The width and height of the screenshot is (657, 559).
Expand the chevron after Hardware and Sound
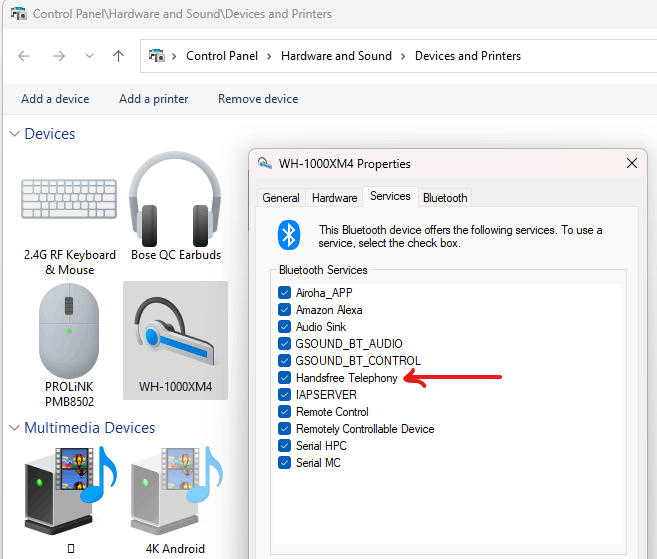click(x=403, y=56)
